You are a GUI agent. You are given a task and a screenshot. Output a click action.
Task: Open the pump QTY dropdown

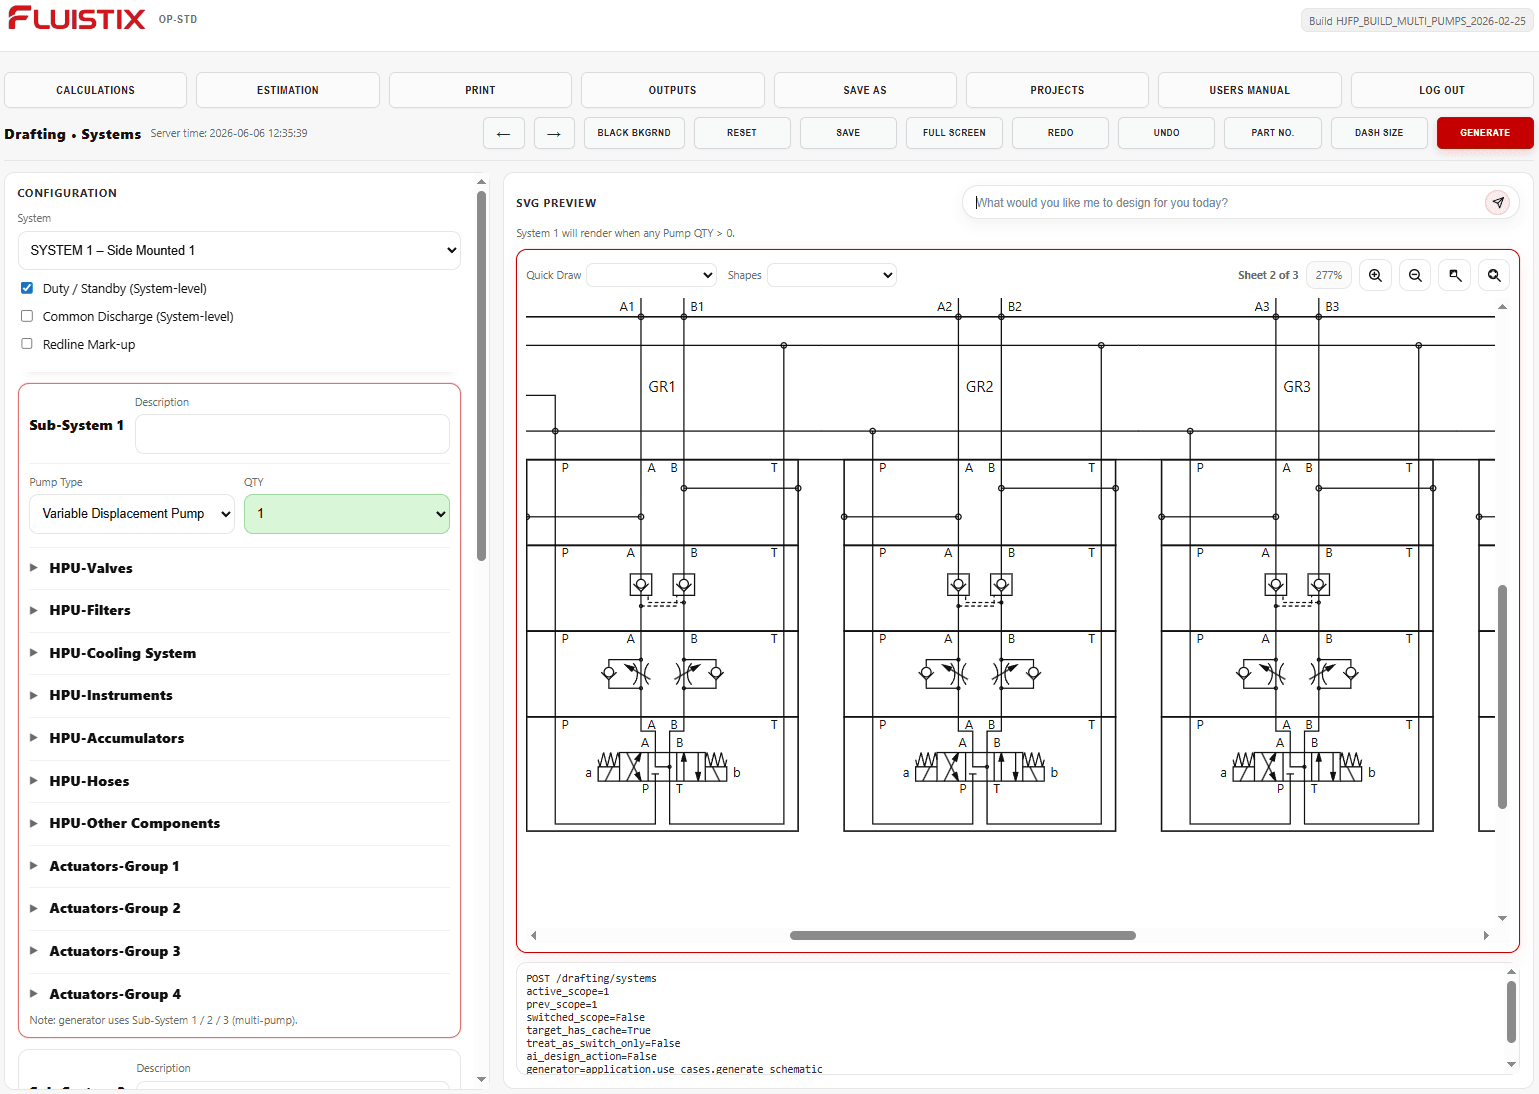347,514
